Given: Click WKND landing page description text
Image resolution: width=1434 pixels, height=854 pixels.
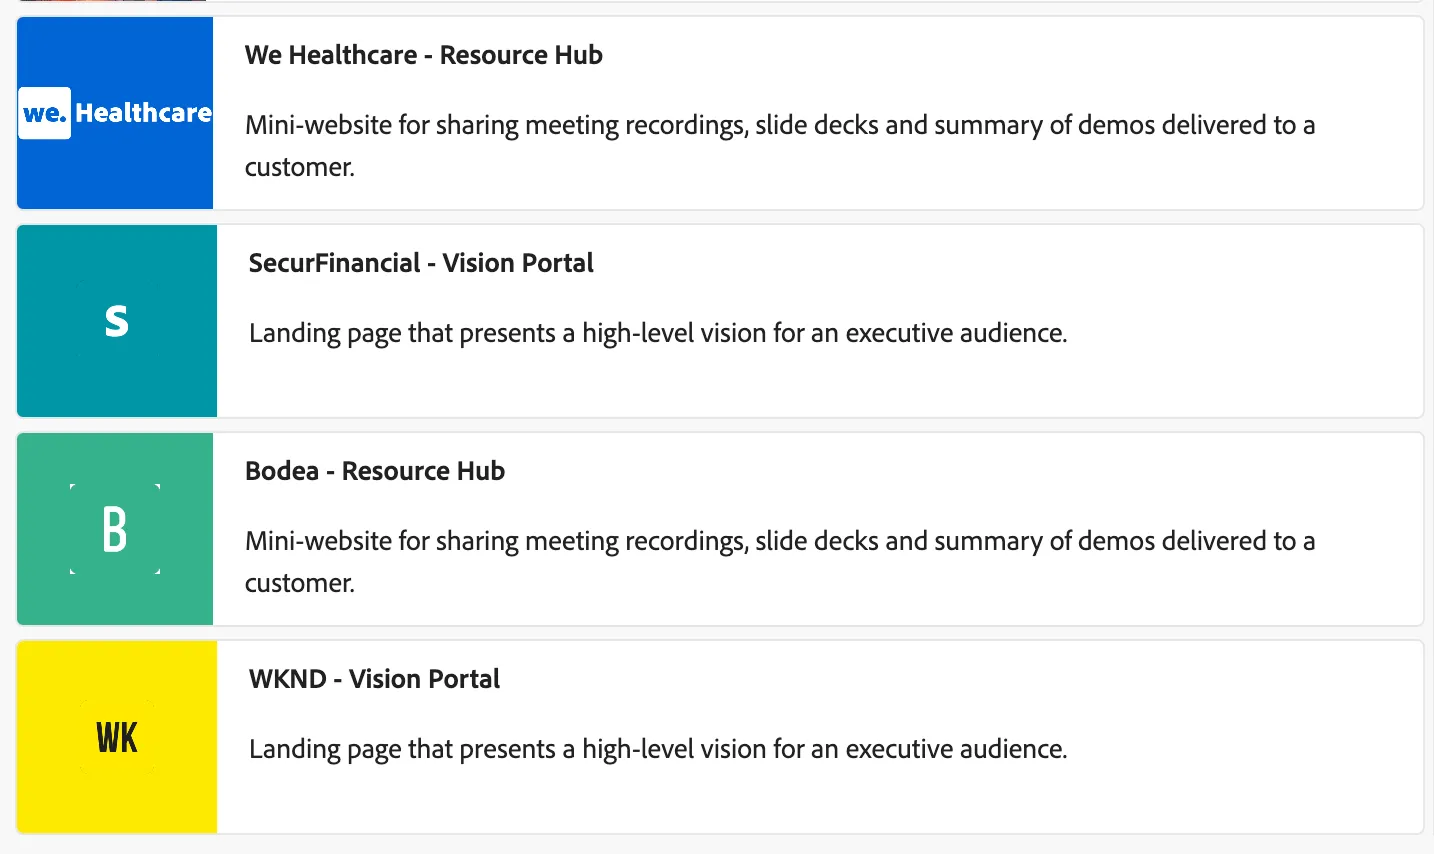Looking at the screenshot, I should pyautogui.click(x=658, y=749).
